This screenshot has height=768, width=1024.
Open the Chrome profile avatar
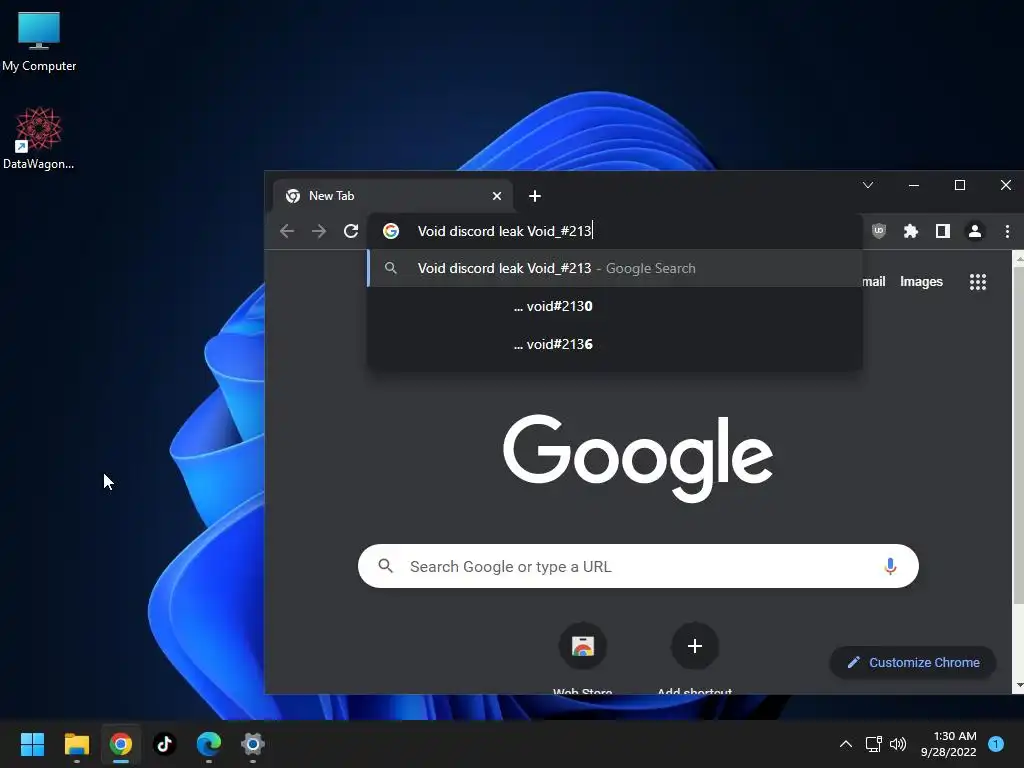point(974,231)
